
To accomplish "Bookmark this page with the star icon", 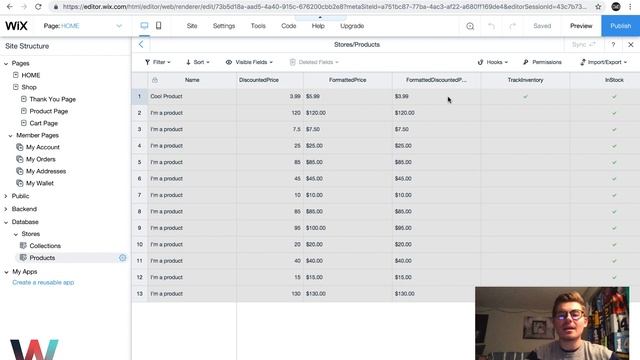I will (598, 7).
